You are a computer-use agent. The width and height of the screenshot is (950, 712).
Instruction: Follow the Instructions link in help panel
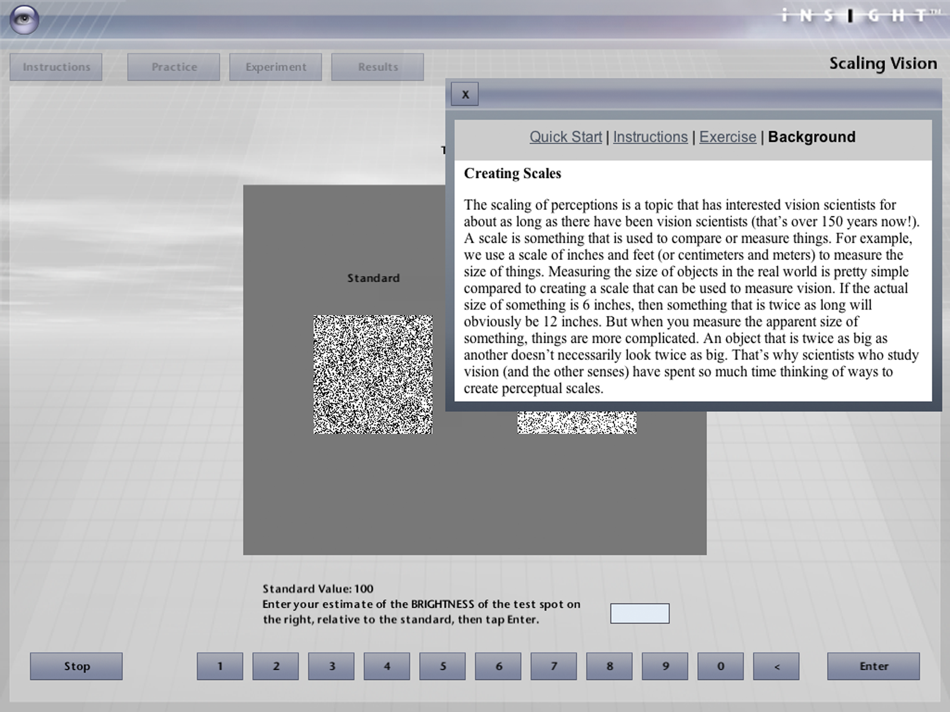(650, 137)
